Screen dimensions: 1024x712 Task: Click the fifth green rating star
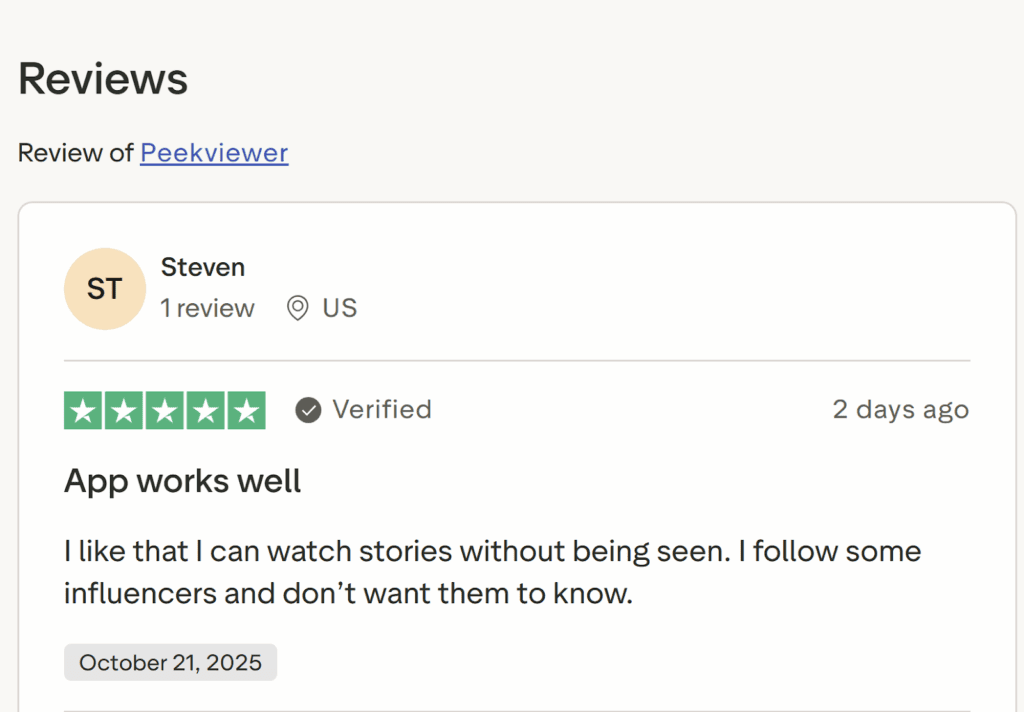point(245,410)
